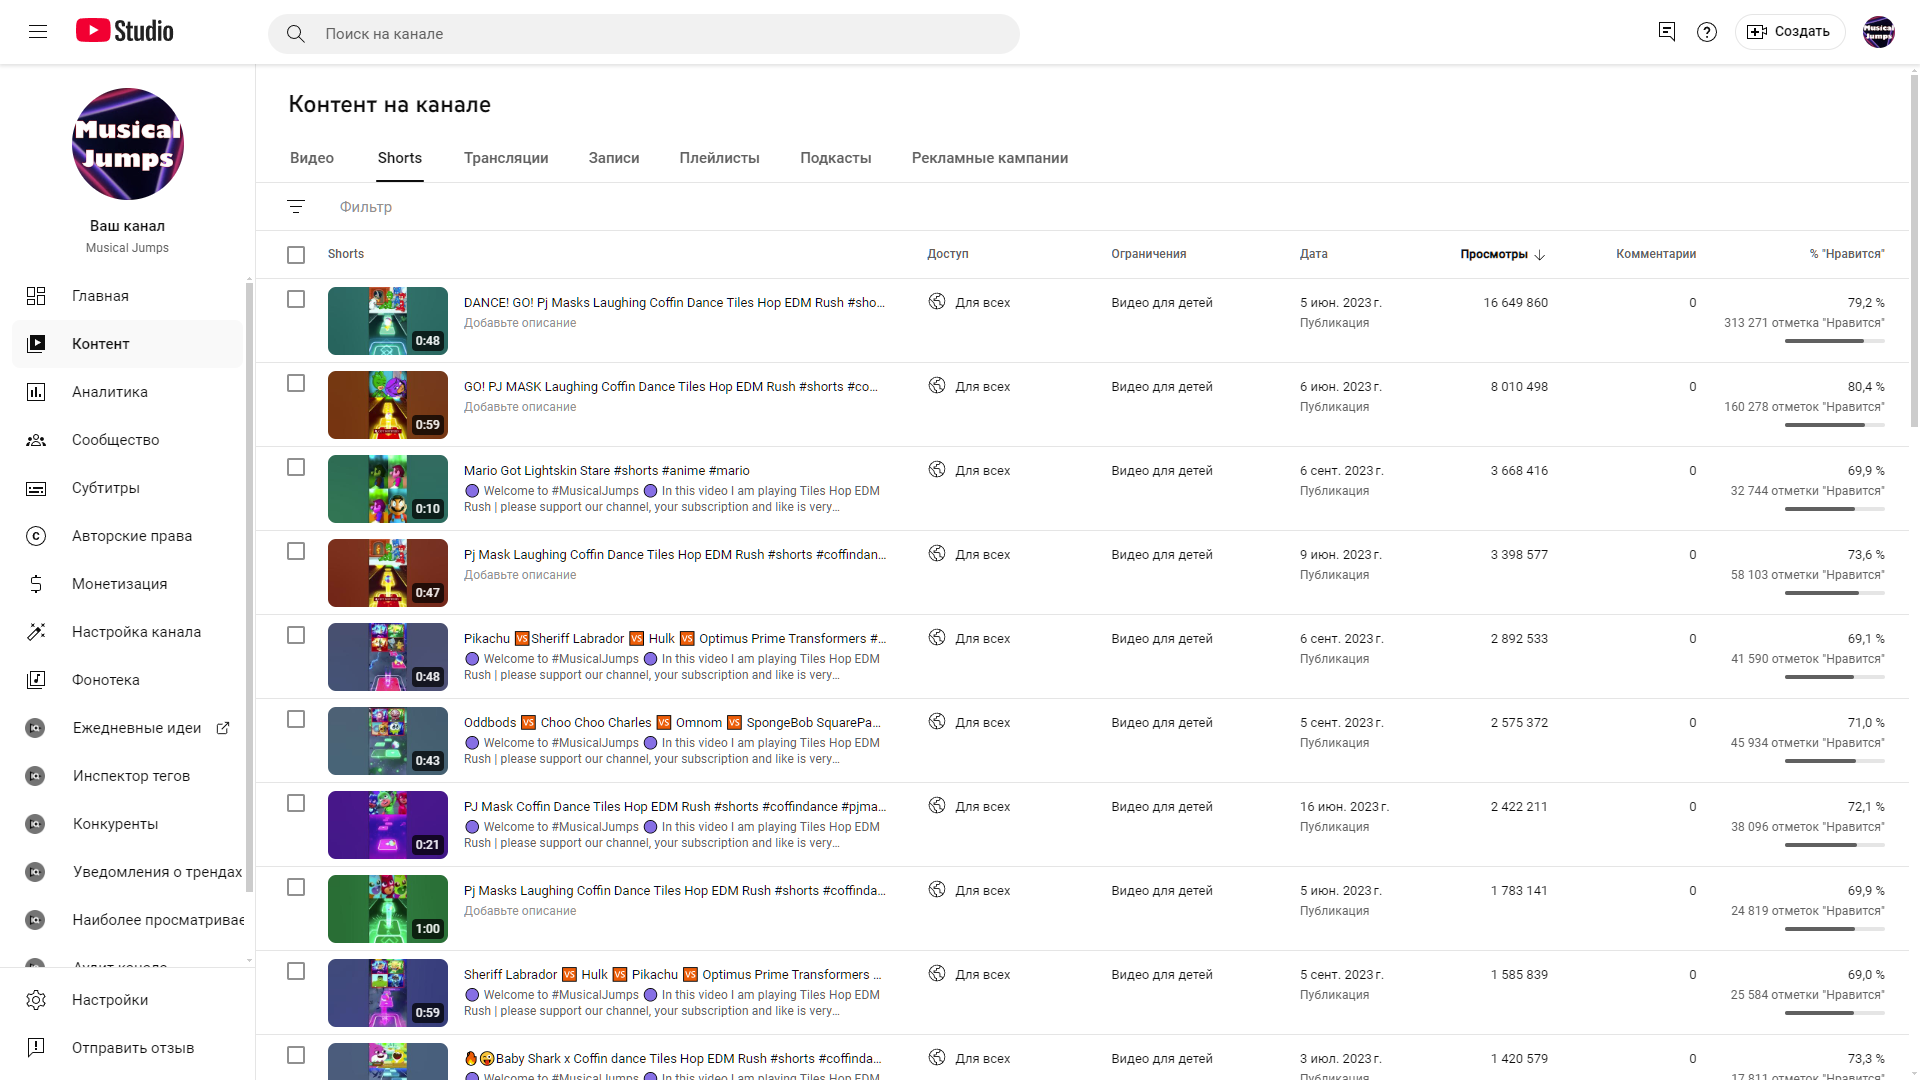Image resolution: width=1920 pixels, height=1080 pixels.
Task: Click the Отправить отзыв feedback icon
Action: (x=36, y=1048)
